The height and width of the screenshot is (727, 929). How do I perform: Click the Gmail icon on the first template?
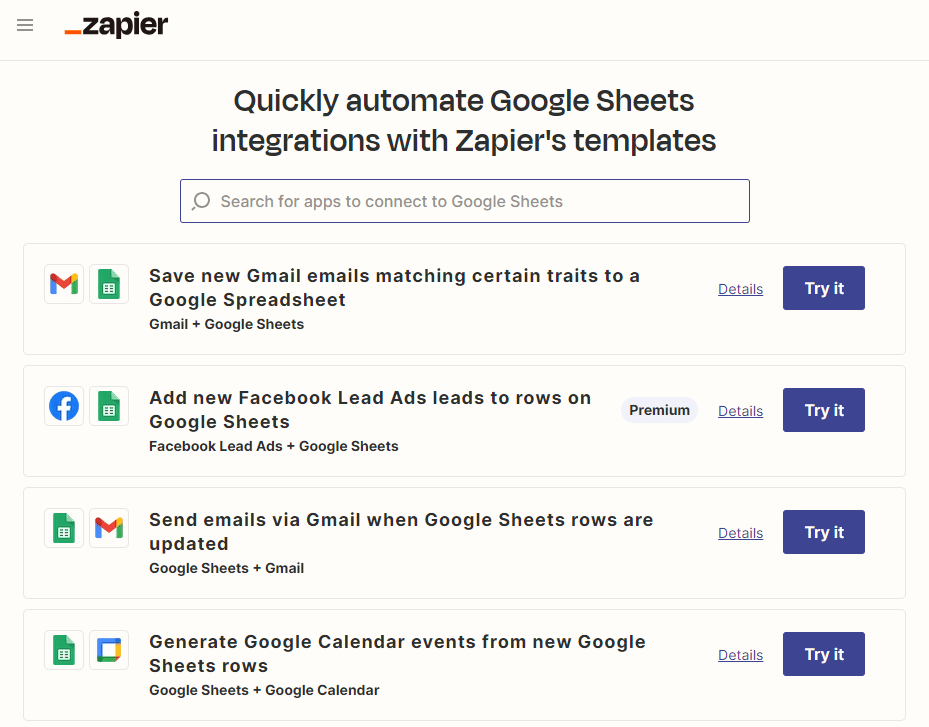pos(63,284)
